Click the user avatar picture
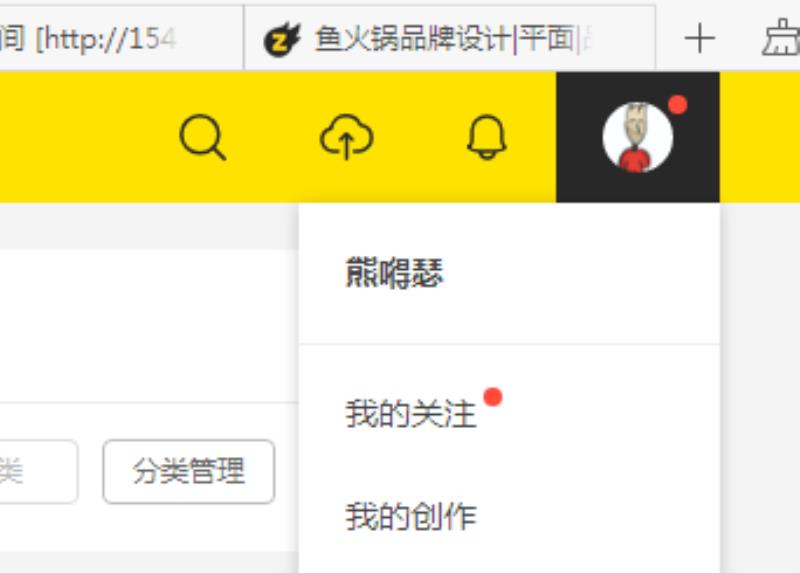 tap(637, 137)
